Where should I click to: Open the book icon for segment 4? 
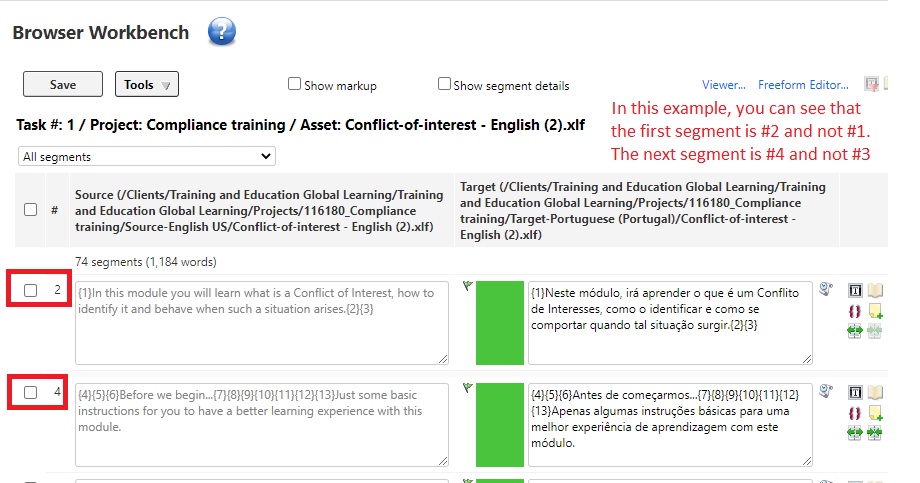[x=875, y=392]
